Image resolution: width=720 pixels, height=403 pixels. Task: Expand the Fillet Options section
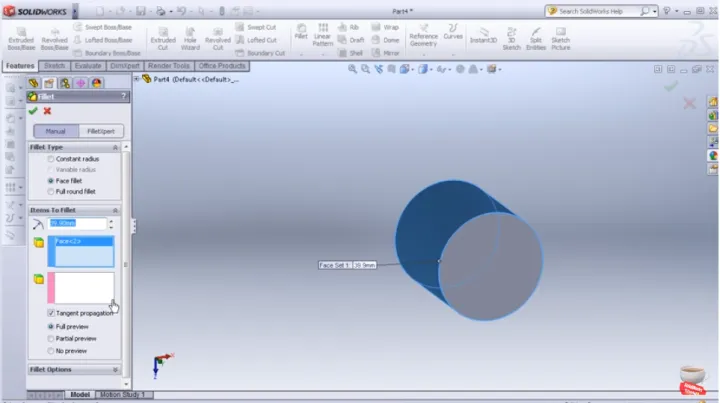(x=114, y=370)
